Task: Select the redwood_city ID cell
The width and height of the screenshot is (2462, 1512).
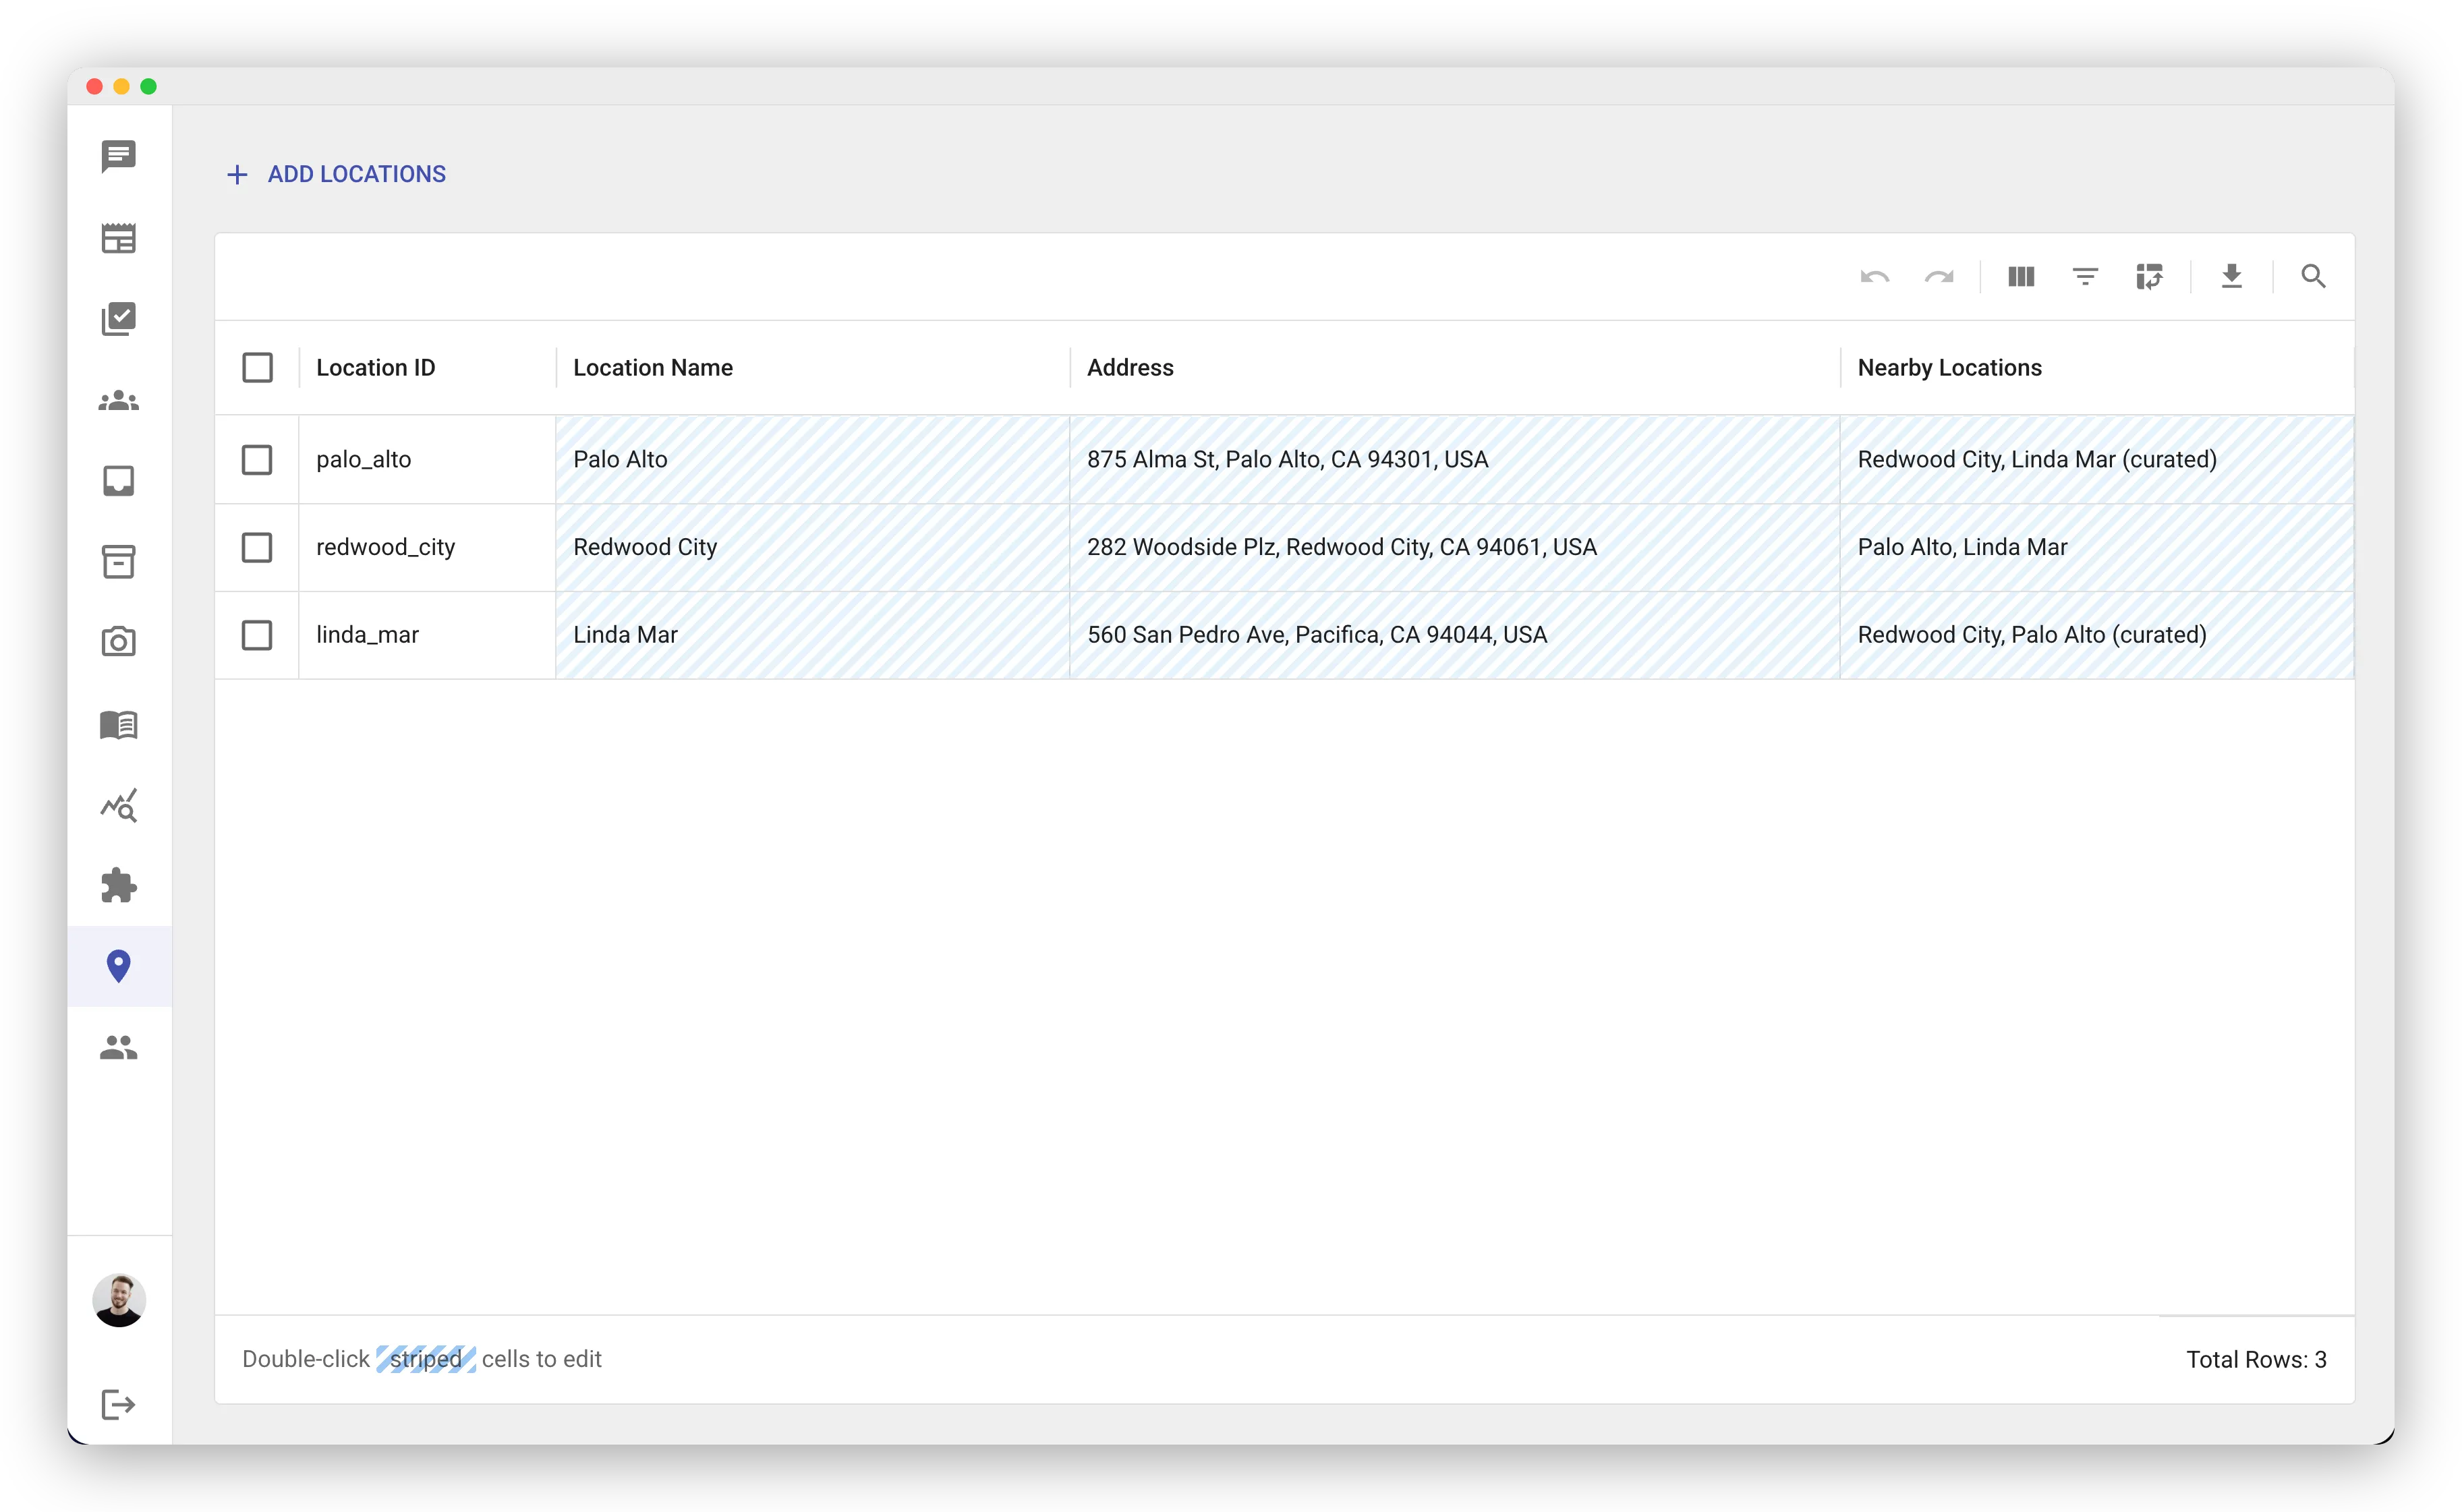Action: (427, 547)
